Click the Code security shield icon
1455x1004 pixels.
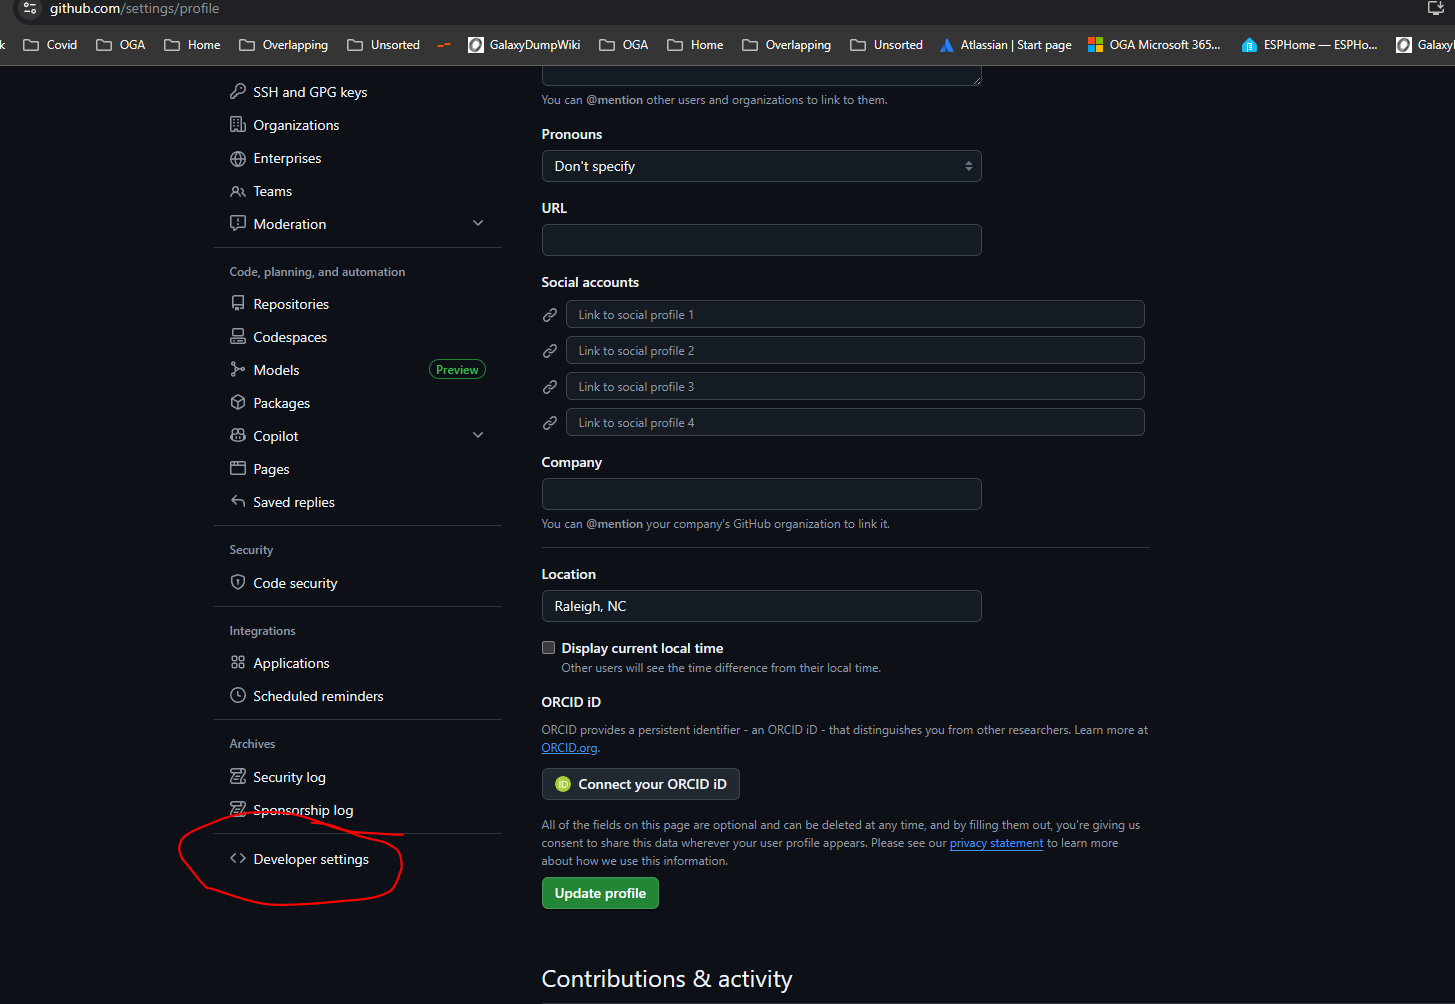238,583
